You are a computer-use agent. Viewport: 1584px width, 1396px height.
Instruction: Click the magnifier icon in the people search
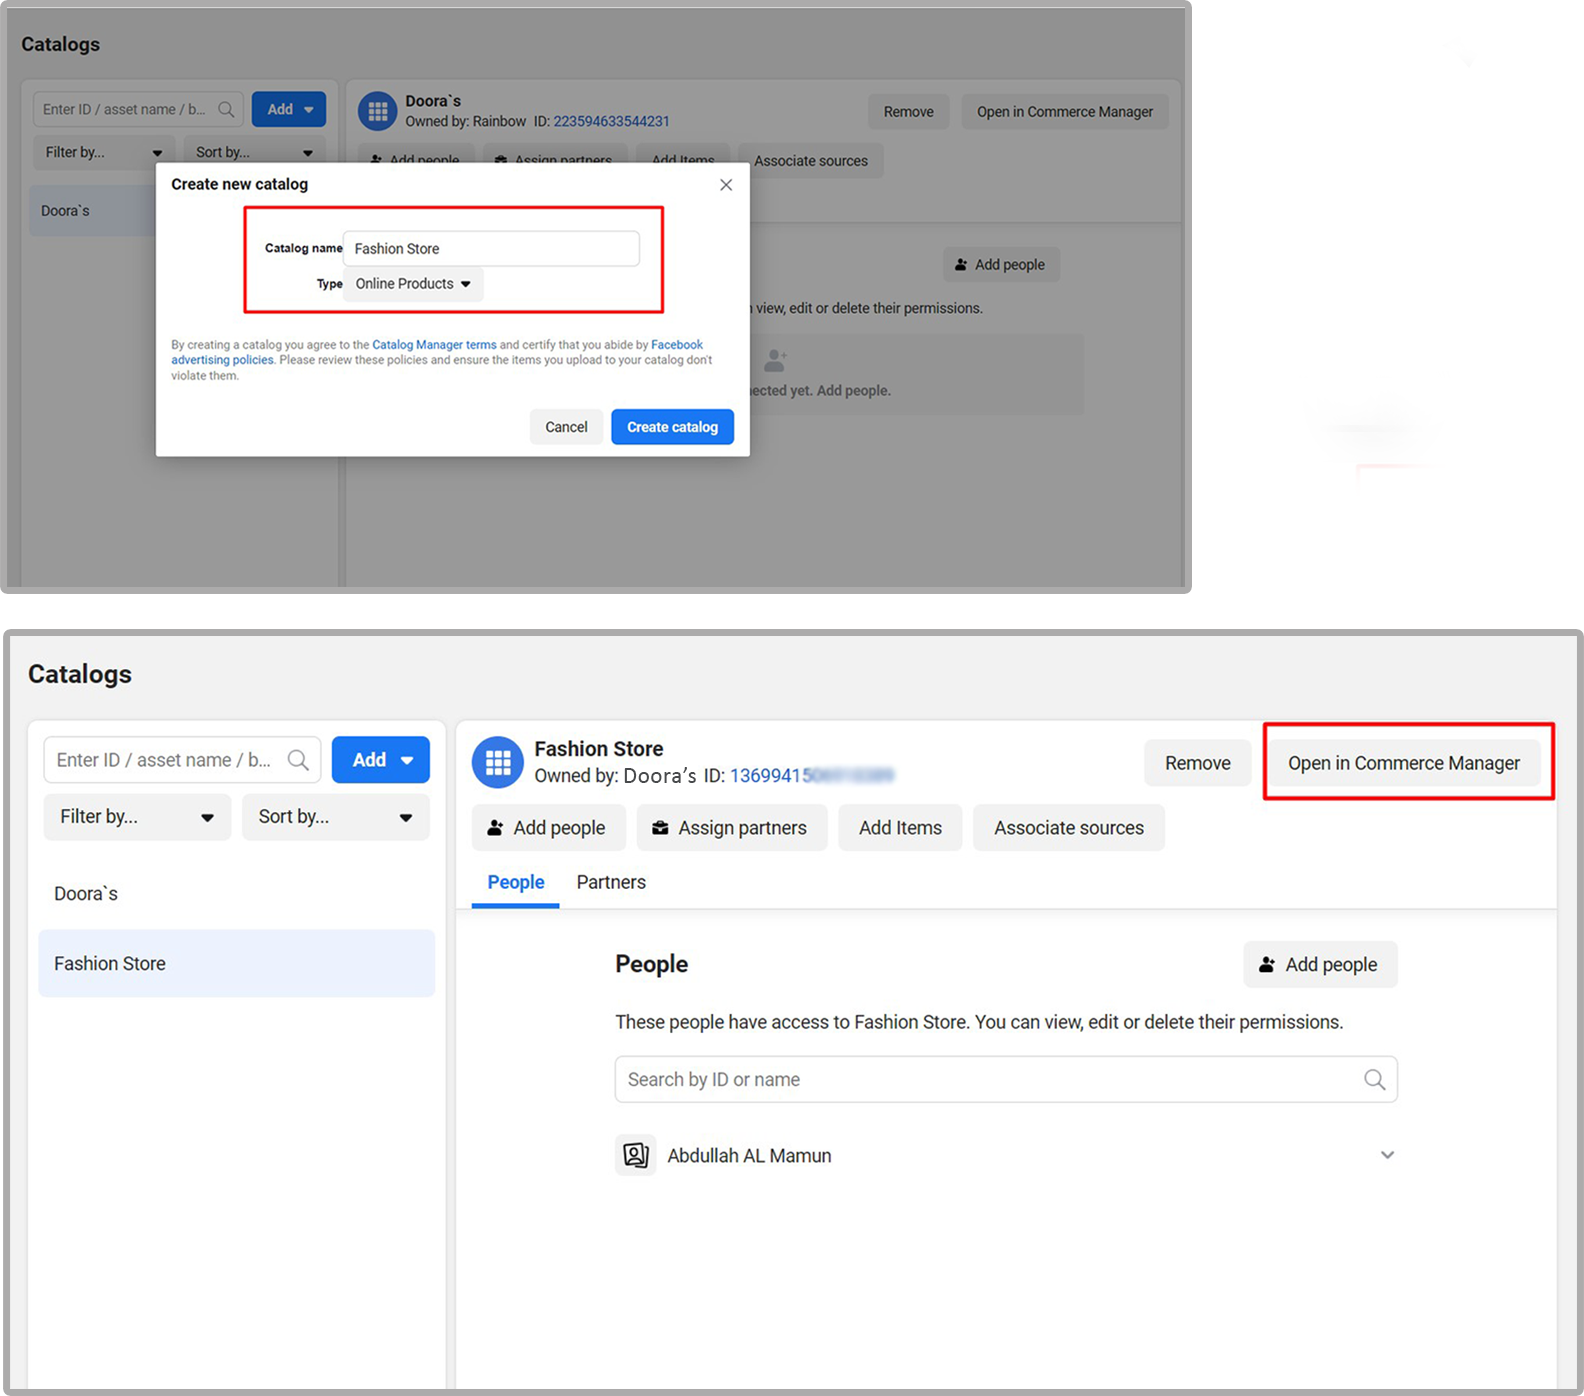1375,1080
